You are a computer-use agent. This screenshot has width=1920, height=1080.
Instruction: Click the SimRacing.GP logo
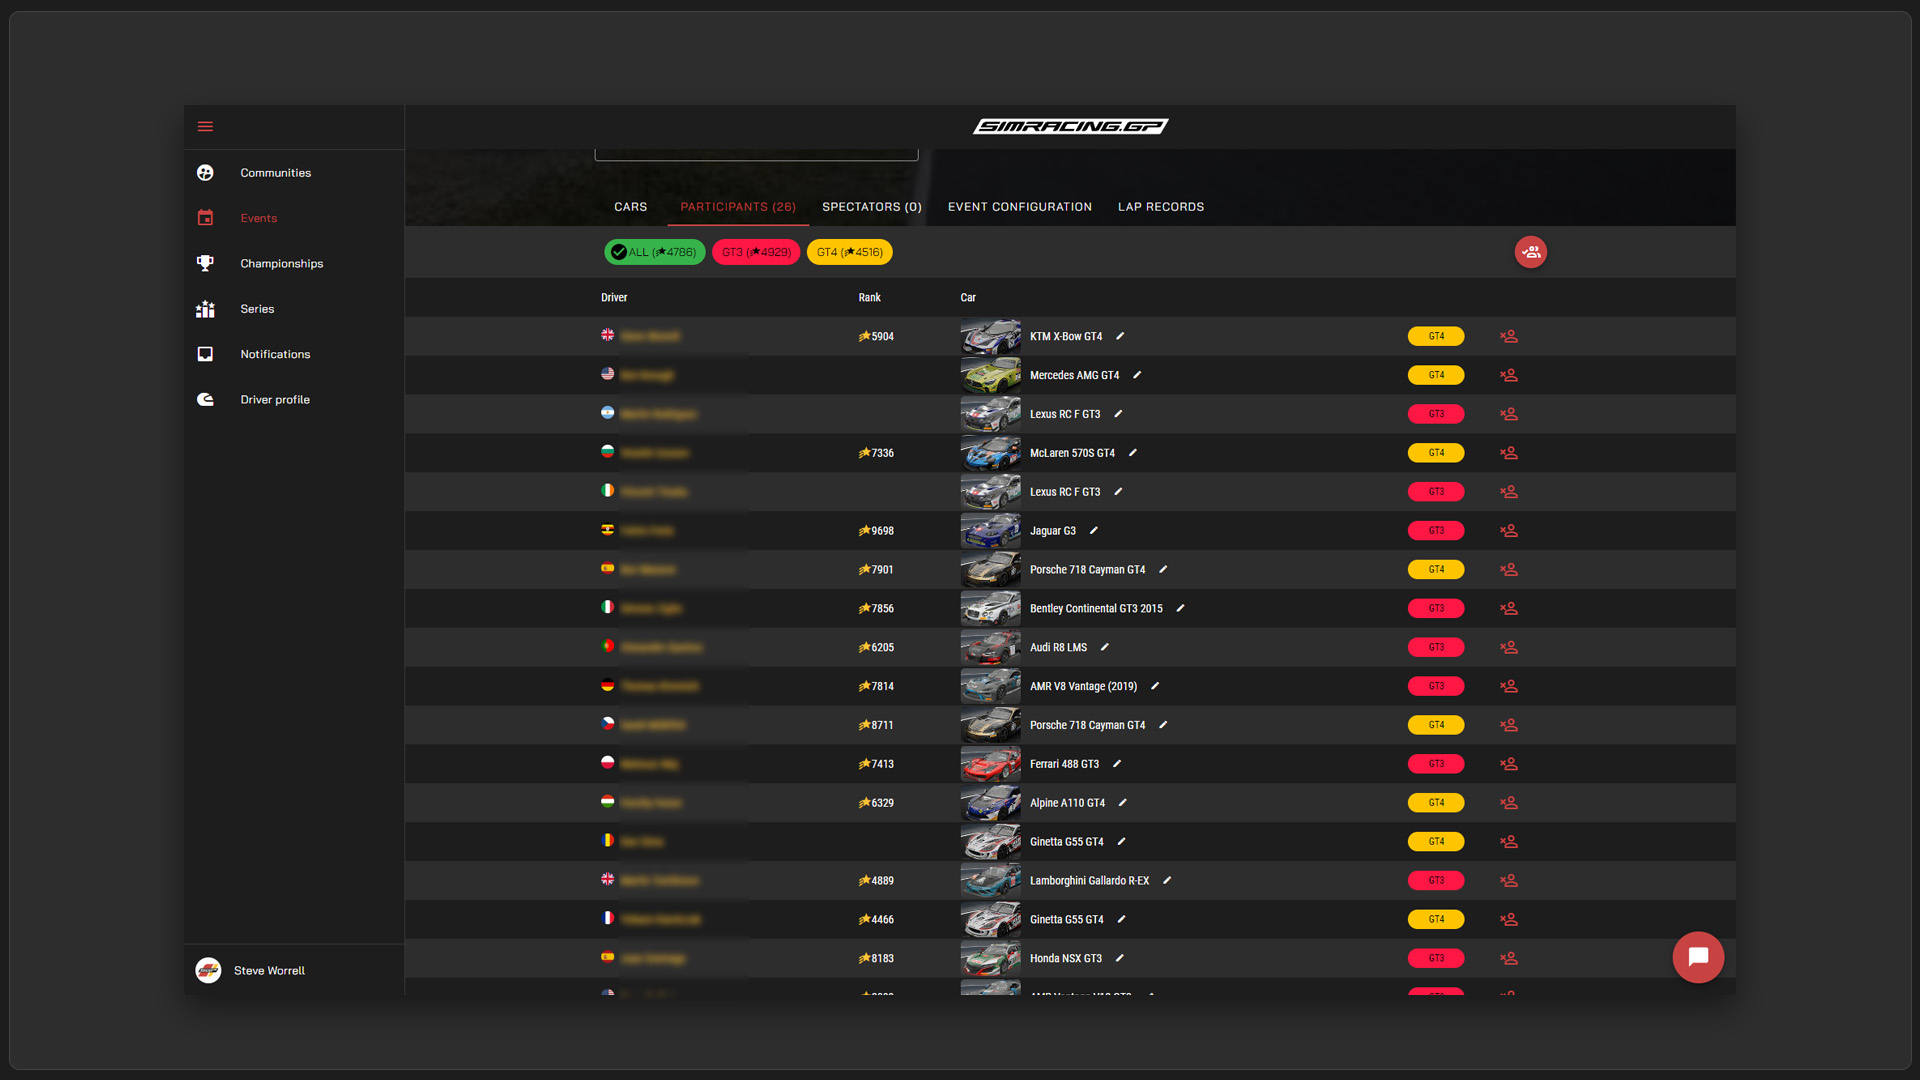point(1070,126)
